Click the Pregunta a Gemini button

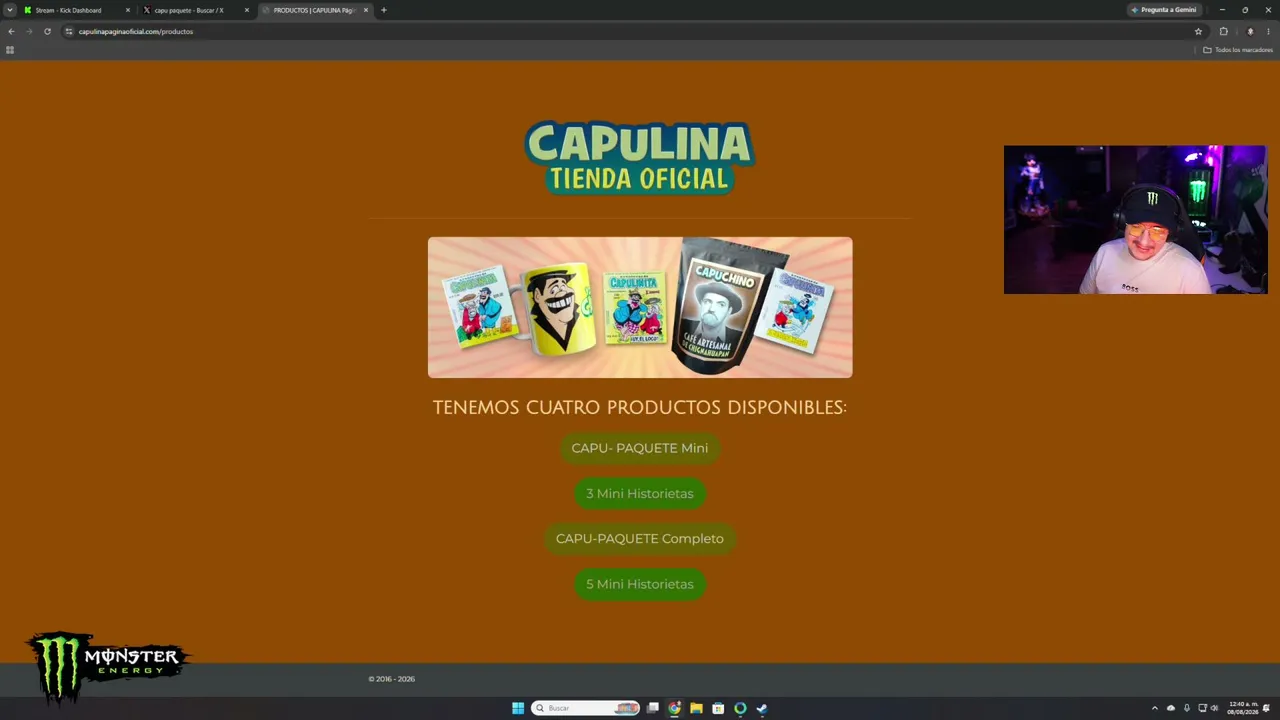1163,10
